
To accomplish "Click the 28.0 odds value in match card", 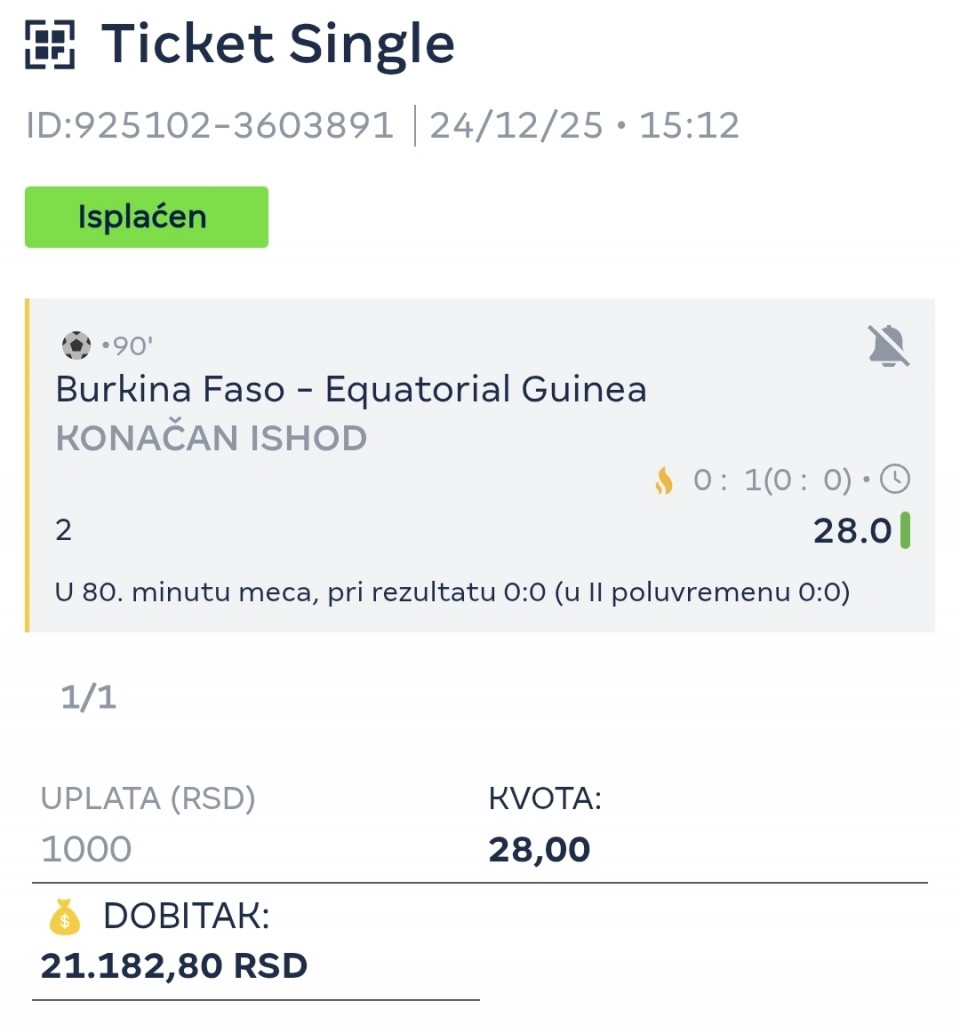I will click(x=851, y=531).
